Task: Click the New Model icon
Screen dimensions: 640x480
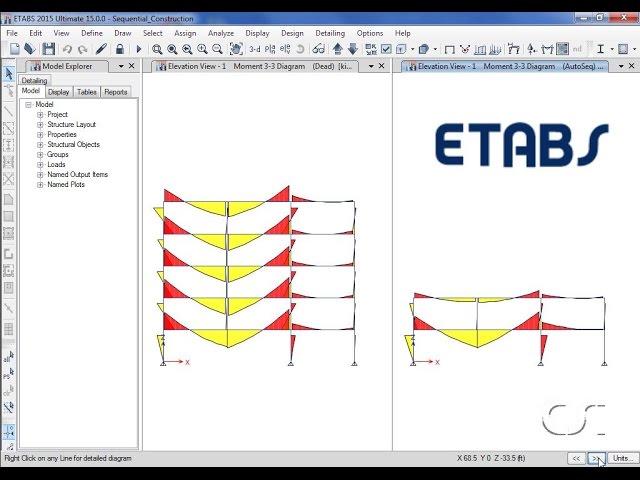Action: point(14,49)
